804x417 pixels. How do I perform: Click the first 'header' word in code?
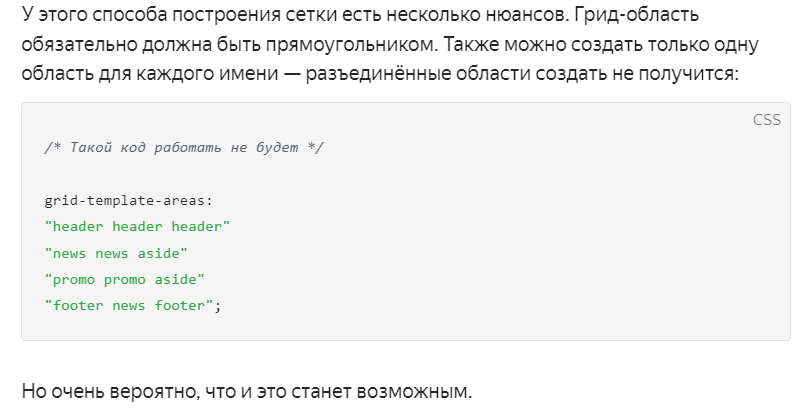(x=78, y=227)
